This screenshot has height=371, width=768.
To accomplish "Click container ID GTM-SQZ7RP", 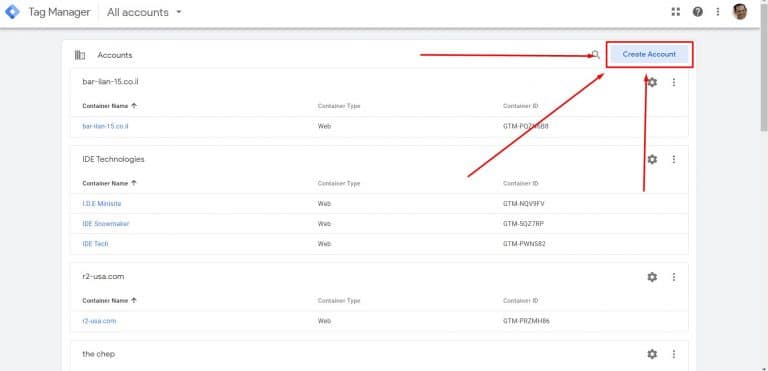I will (x=524, y=223).
